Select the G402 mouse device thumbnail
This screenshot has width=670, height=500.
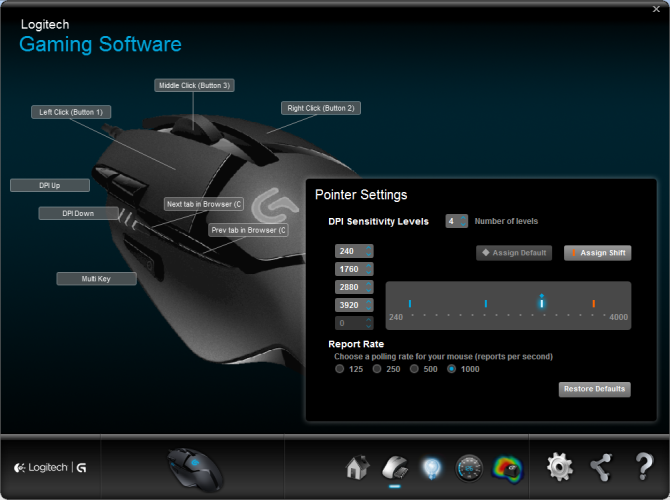click(x=195, y=469)
